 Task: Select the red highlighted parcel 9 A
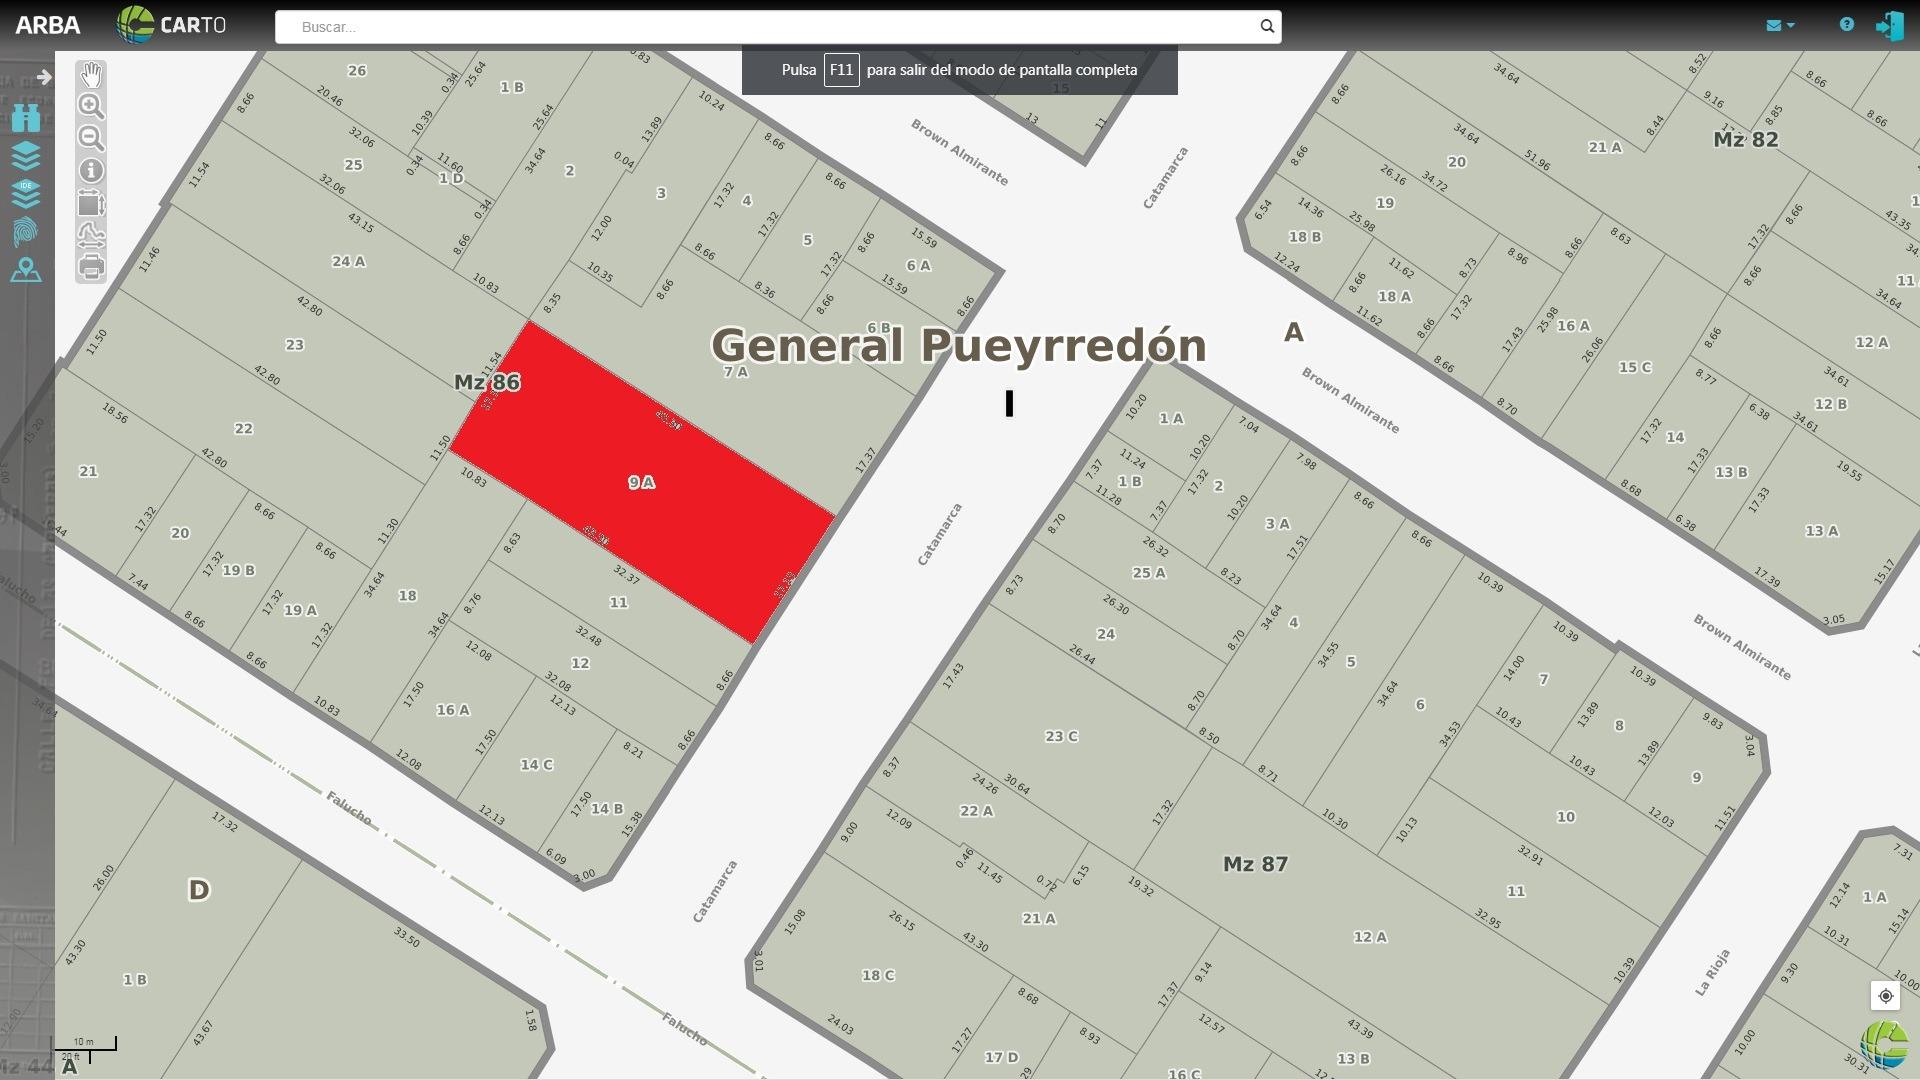[642, 483]
